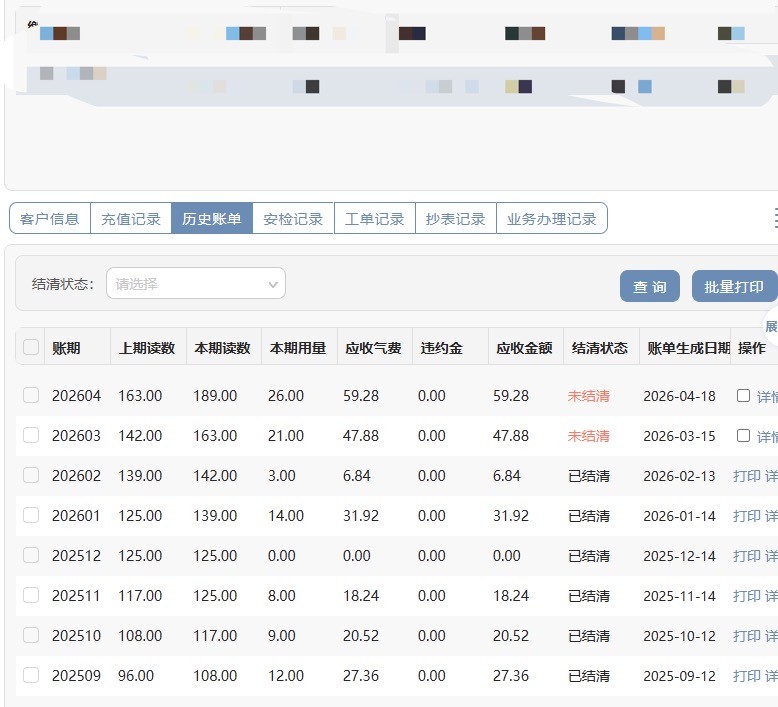The height and width of the screenshot is (707, 778).
Task: Click 打印 link for bill 202602
Action: click(x=747, y=476)
